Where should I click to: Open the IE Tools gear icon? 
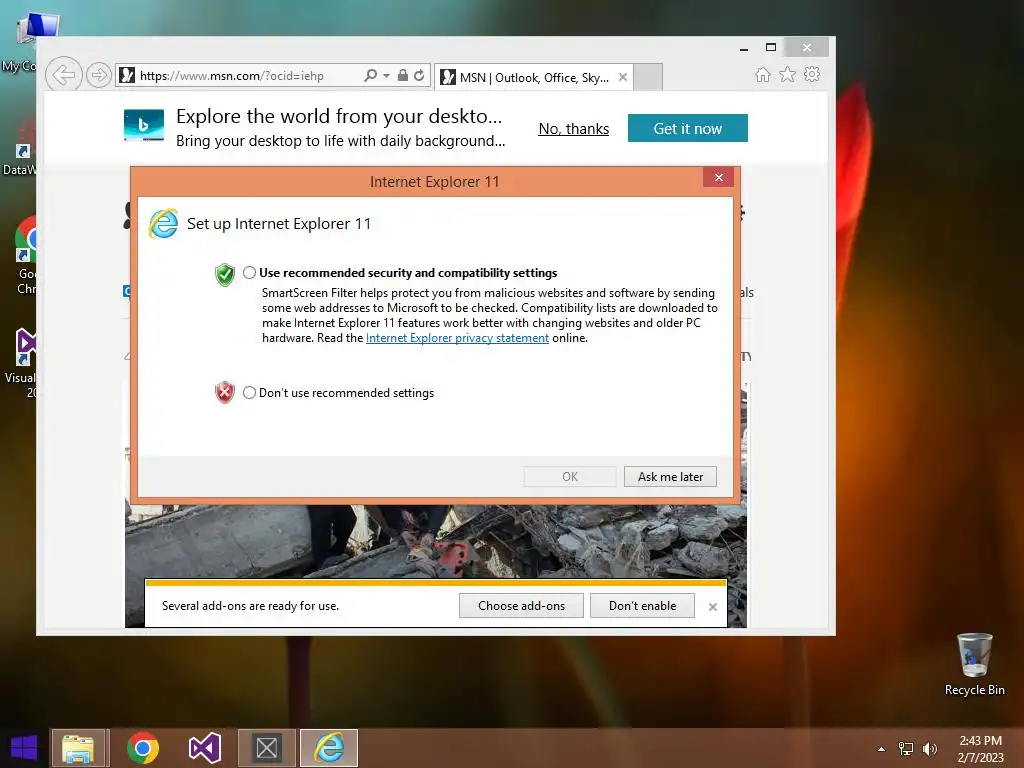coord(812,74)
